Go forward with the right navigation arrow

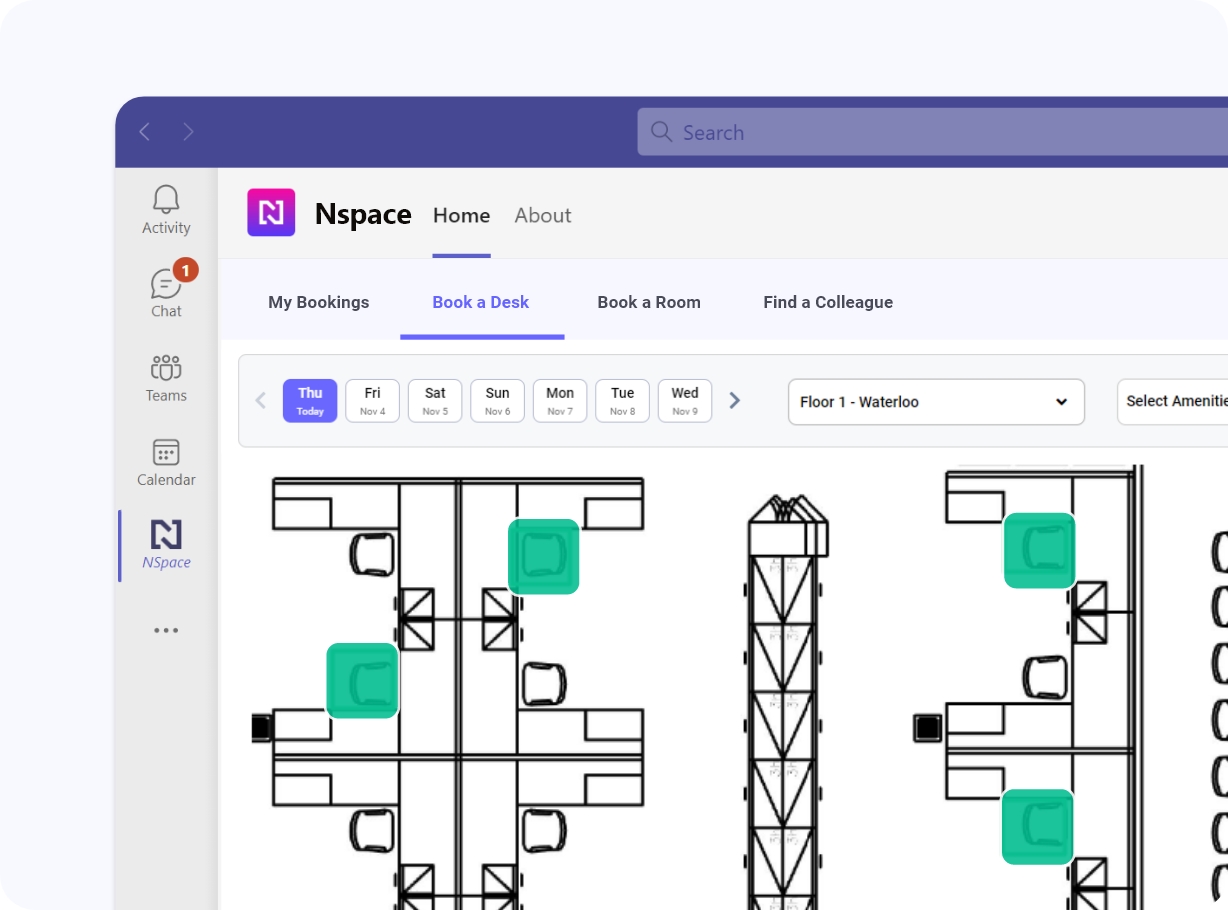point(188,132)
